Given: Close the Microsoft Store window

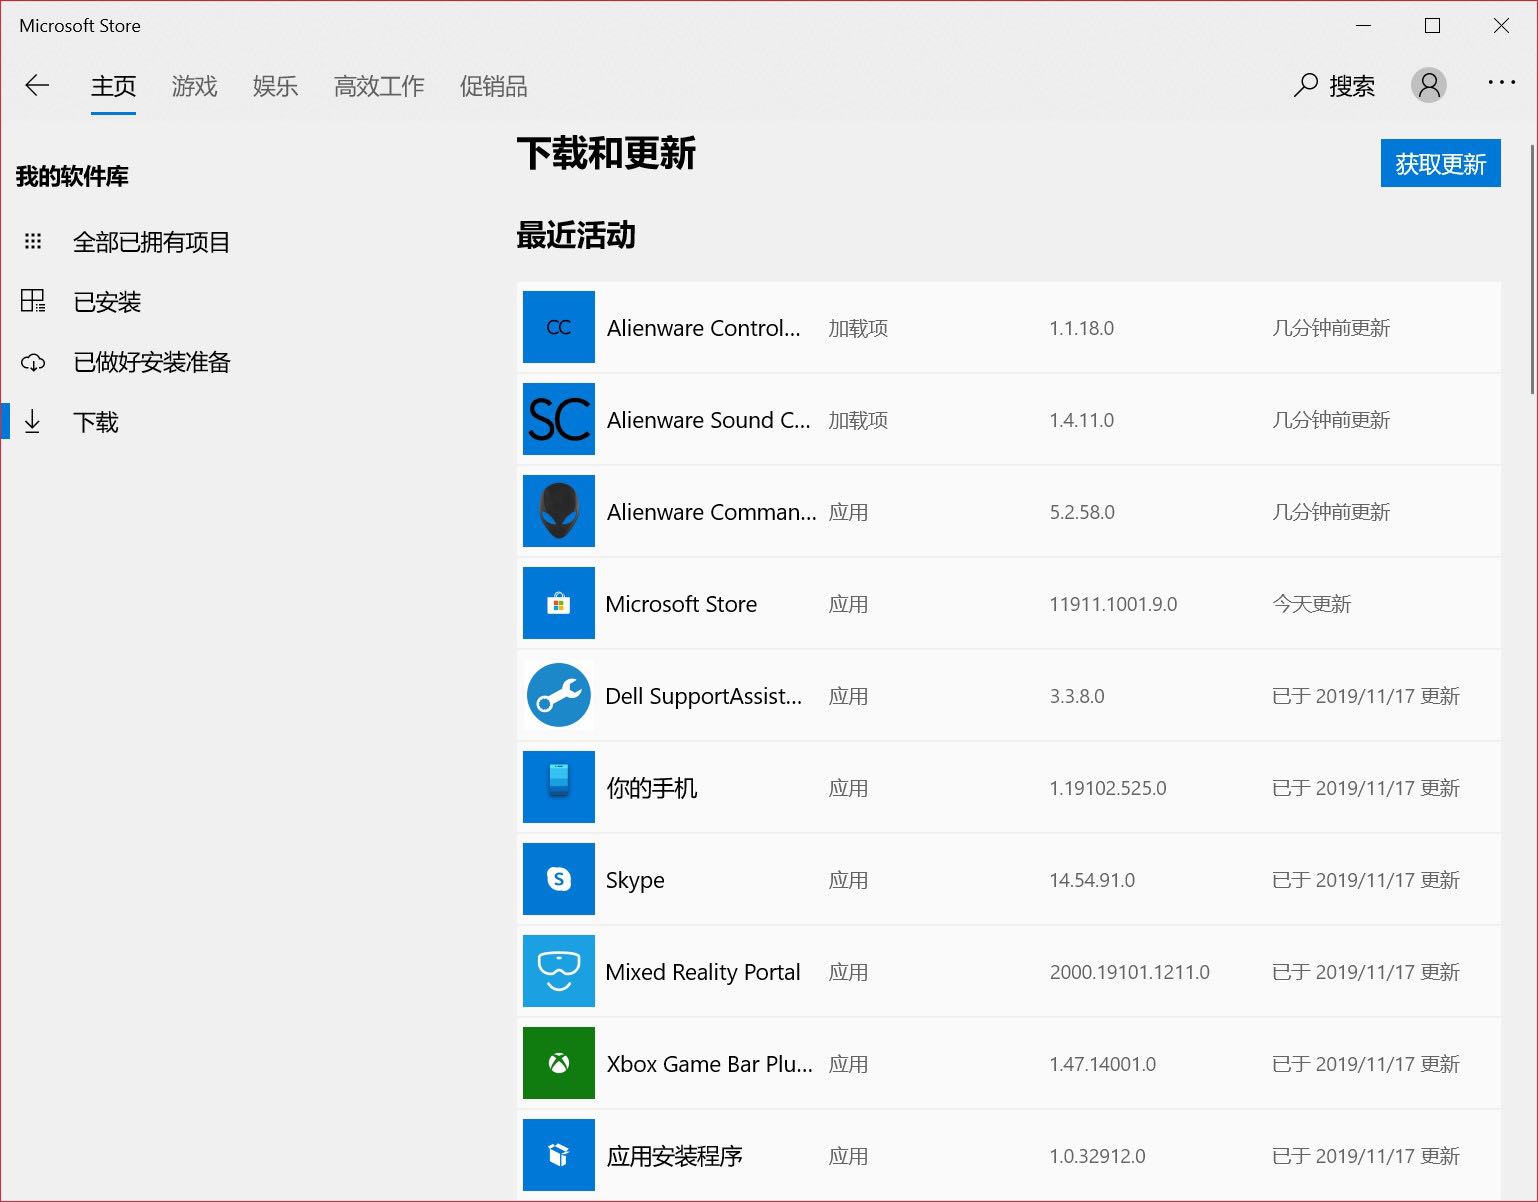Looking at the screenshot, I should click(1501, 26).
